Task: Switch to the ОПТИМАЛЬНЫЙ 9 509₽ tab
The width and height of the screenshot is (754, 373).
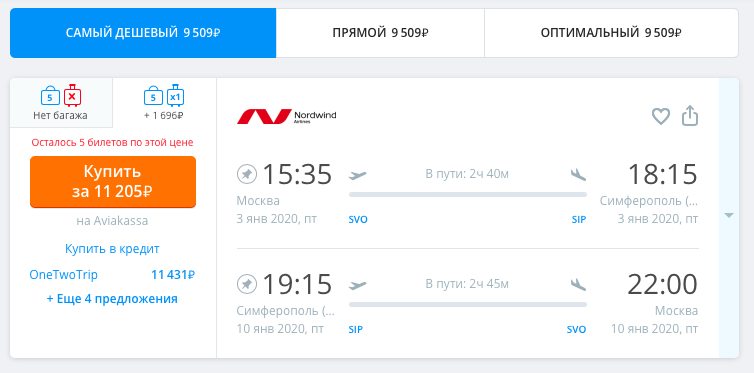Action: click(x=611, y=33)
